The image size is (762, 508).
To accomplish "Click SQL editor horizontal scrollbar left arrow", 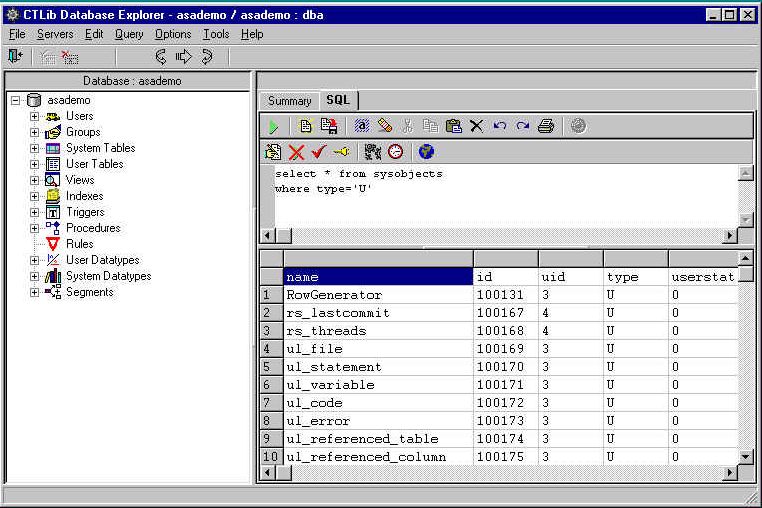I will point(268,236).
